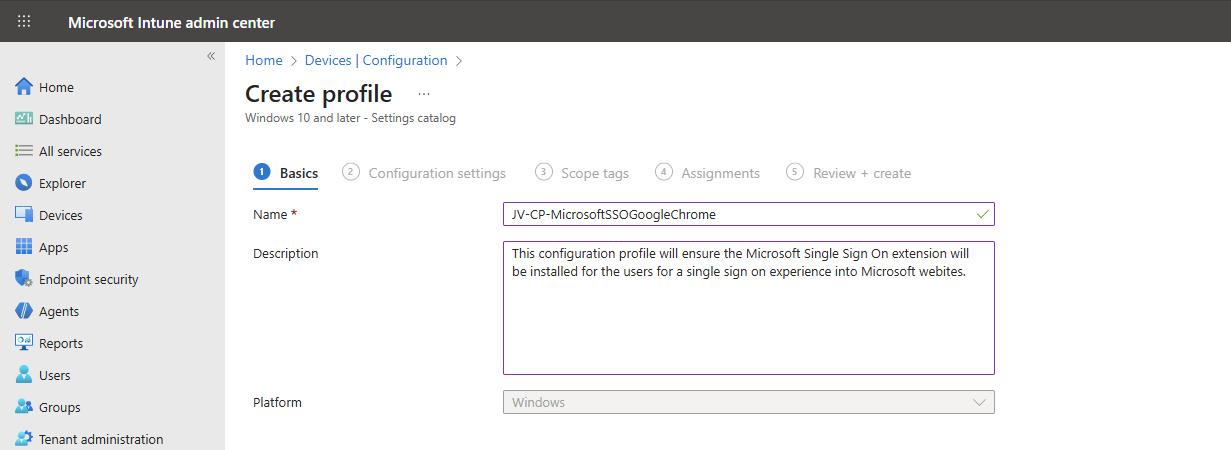The width and height of the screenshot is (1231, 450).
Task: Click inside the Description text area
Action: [748, 320]
